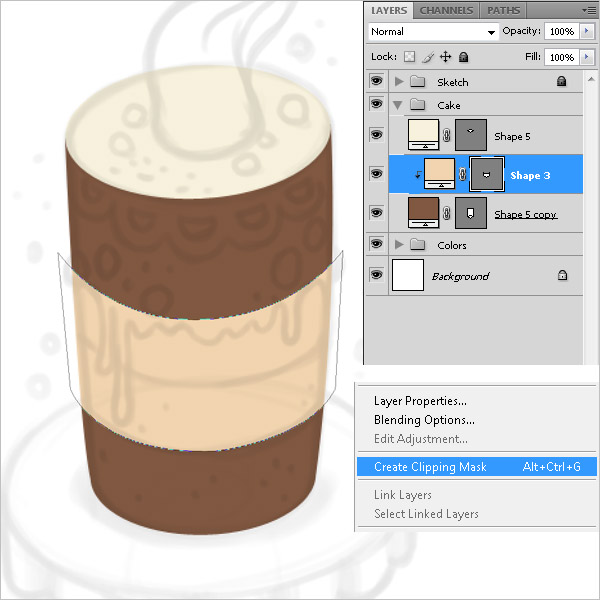Click the Sketch group lock icon

coord(561,81)
